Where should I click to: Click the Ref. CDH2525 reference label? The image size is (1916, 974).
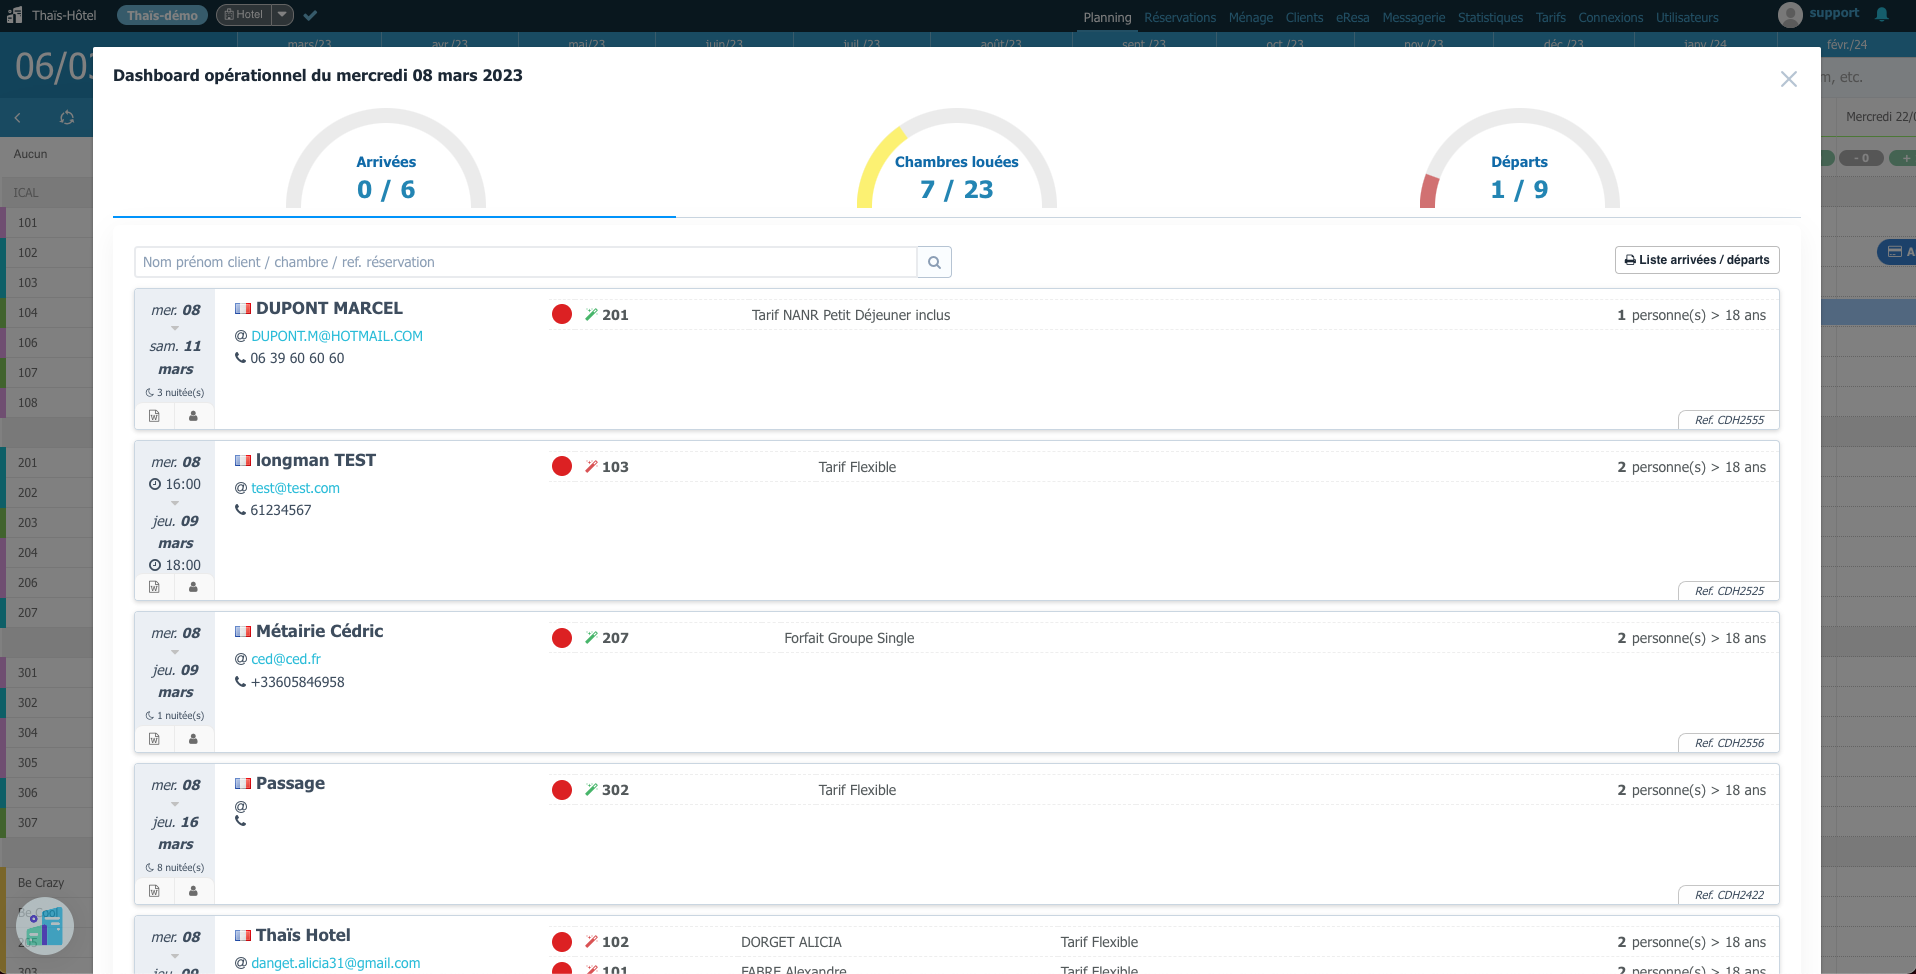1729,591
